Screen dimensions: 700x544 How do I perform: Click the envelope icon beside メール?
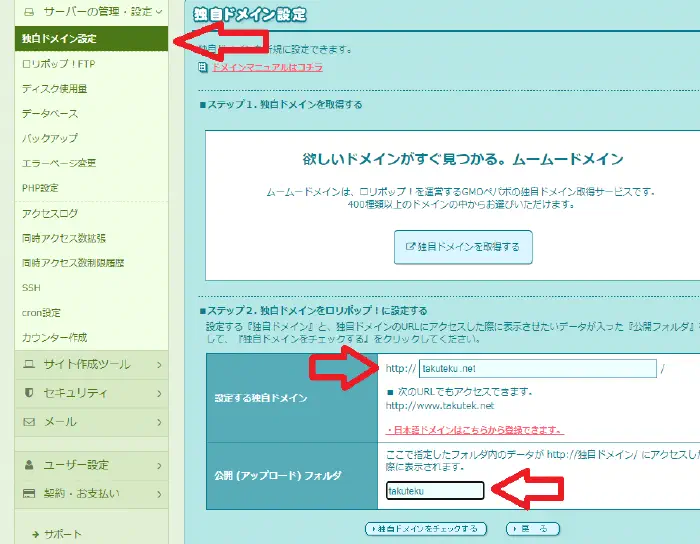point(29,422)
